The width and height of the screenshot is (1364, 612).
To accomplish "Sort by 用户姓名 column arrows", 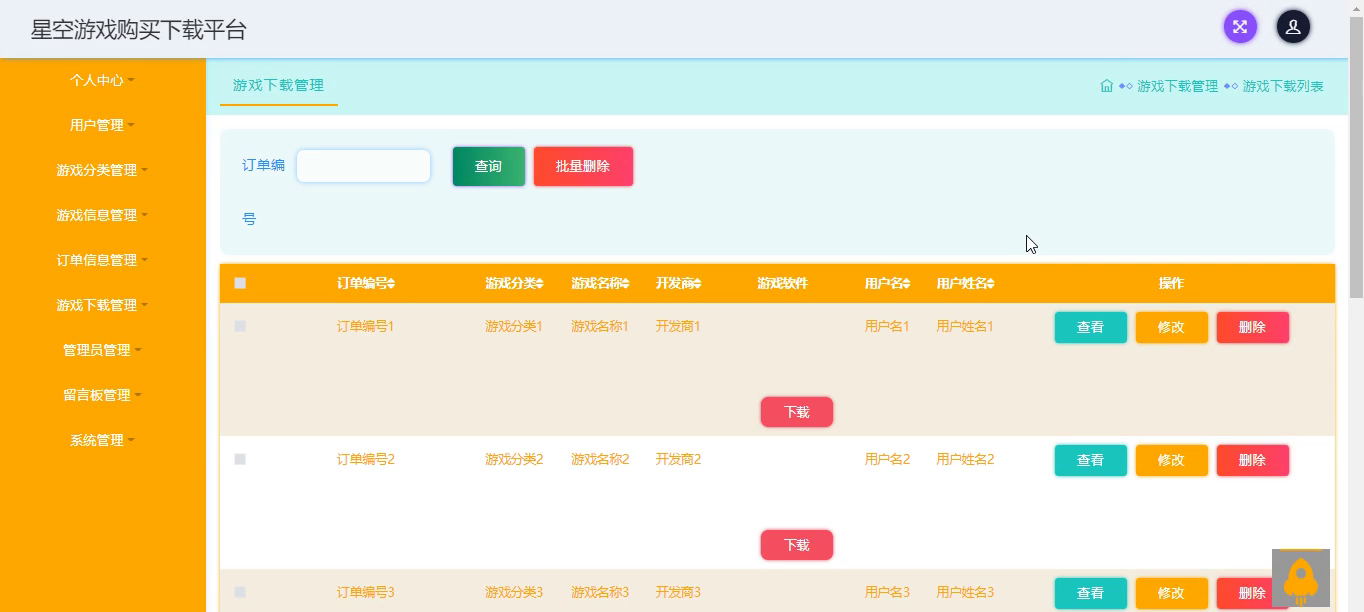I will click(x=991, y=284).
